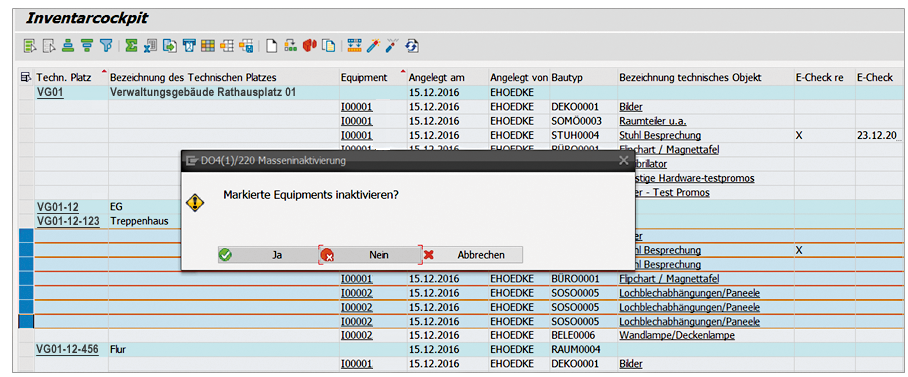
Task: Open technical place link VG01-12
Action: point(58,207)
